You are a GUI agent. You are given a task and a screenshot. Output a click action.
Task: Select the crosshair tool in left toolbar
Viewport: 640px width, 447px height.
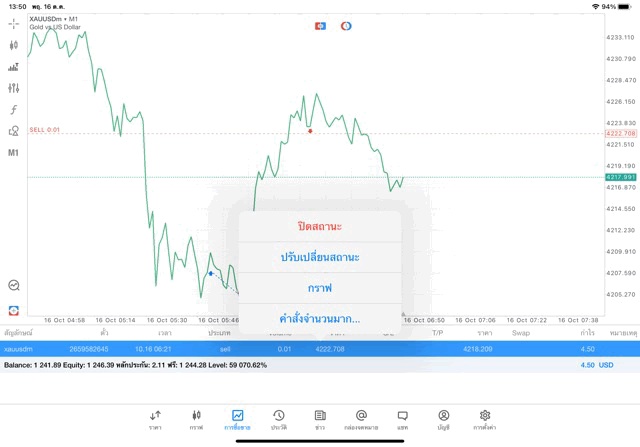14,23
